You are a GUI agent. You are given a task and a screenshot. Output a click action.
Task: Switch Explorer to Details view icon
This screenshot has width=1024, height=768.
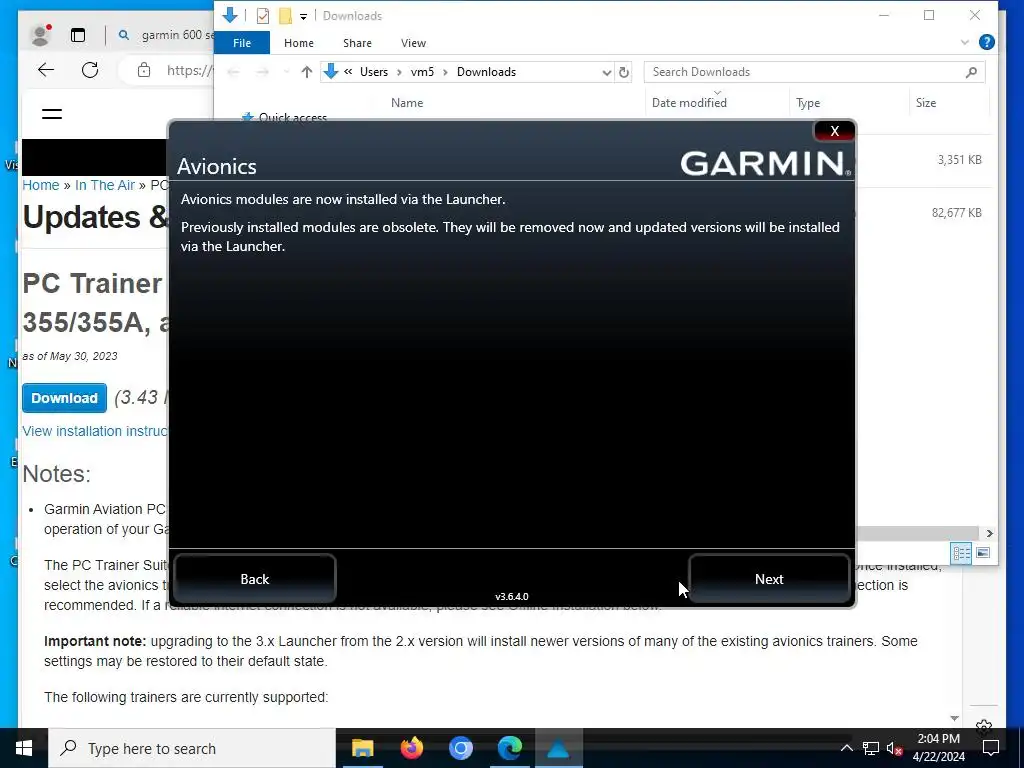point(961,553)
